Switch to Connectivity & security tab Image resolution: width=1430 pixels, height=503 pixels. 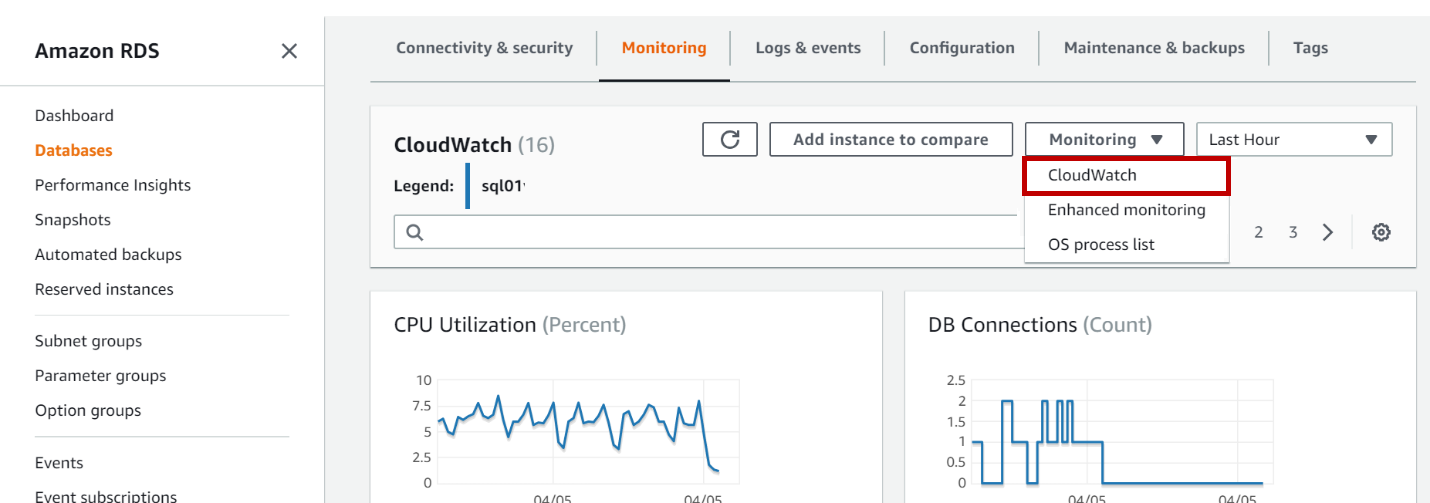pos(484,48)
